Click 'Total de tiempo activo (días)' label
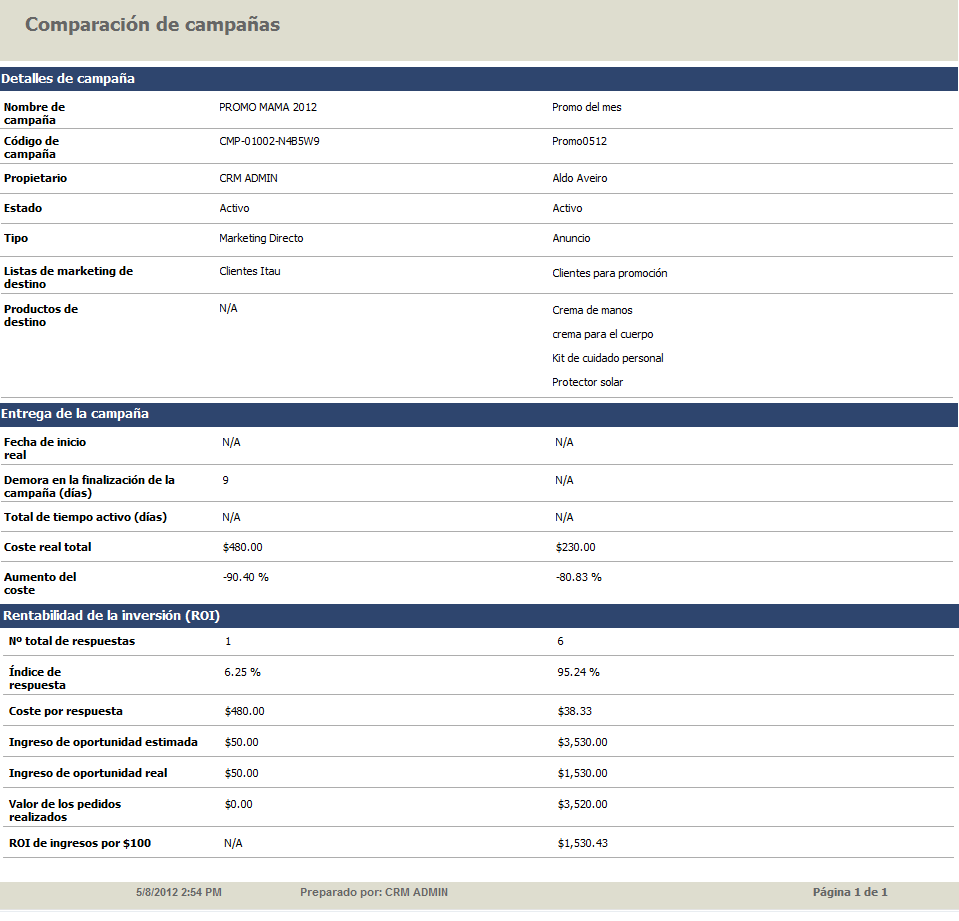 pos(85,517)
